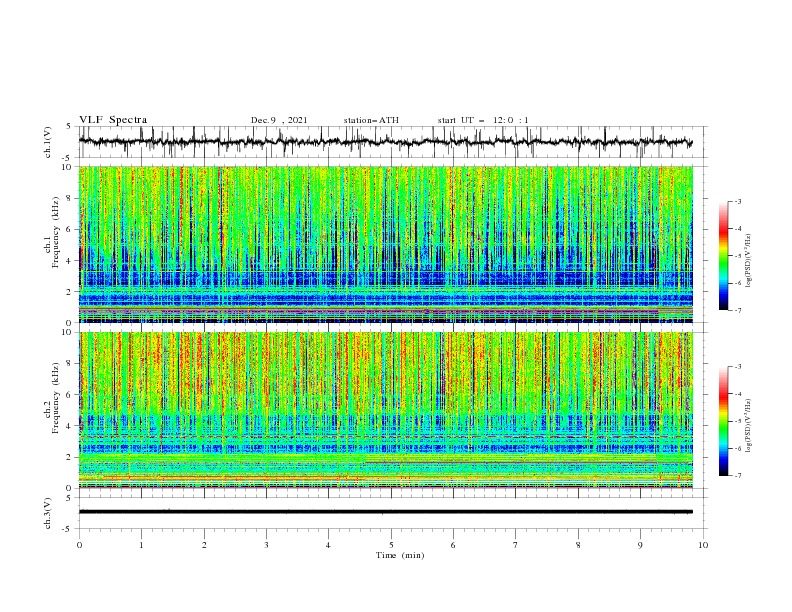
Task: Click time axis tick label "1"
Action: (x=141, y=545)
